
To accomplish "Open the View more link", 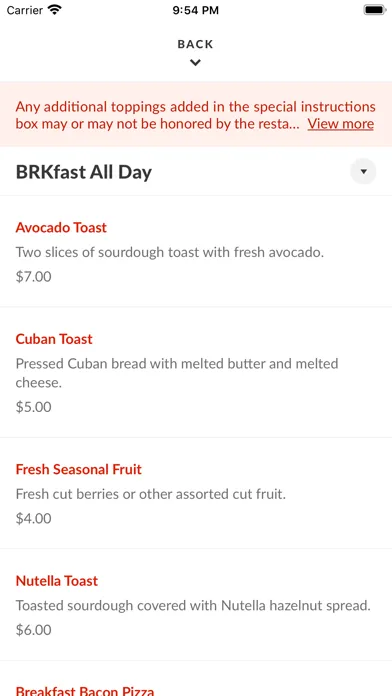I will pos(341,124).
